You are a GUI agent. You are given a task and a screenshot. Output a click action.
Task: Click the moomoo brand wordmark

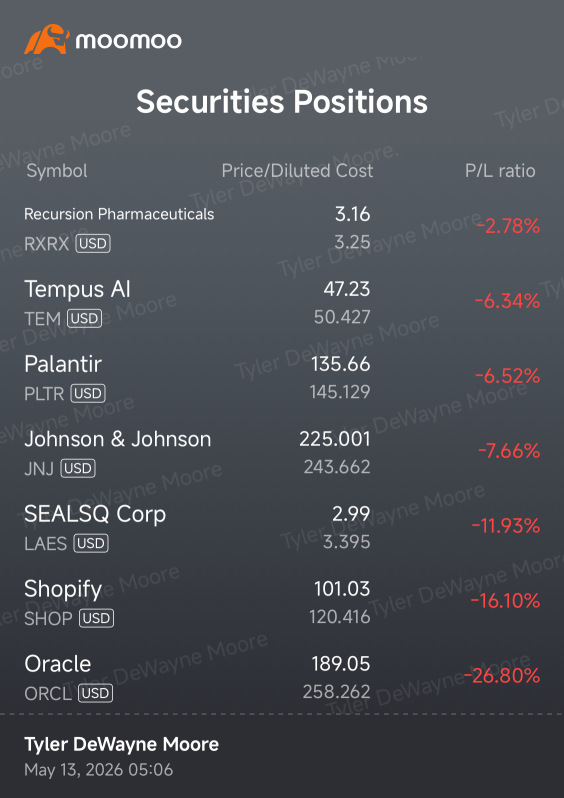pos(128,40)
